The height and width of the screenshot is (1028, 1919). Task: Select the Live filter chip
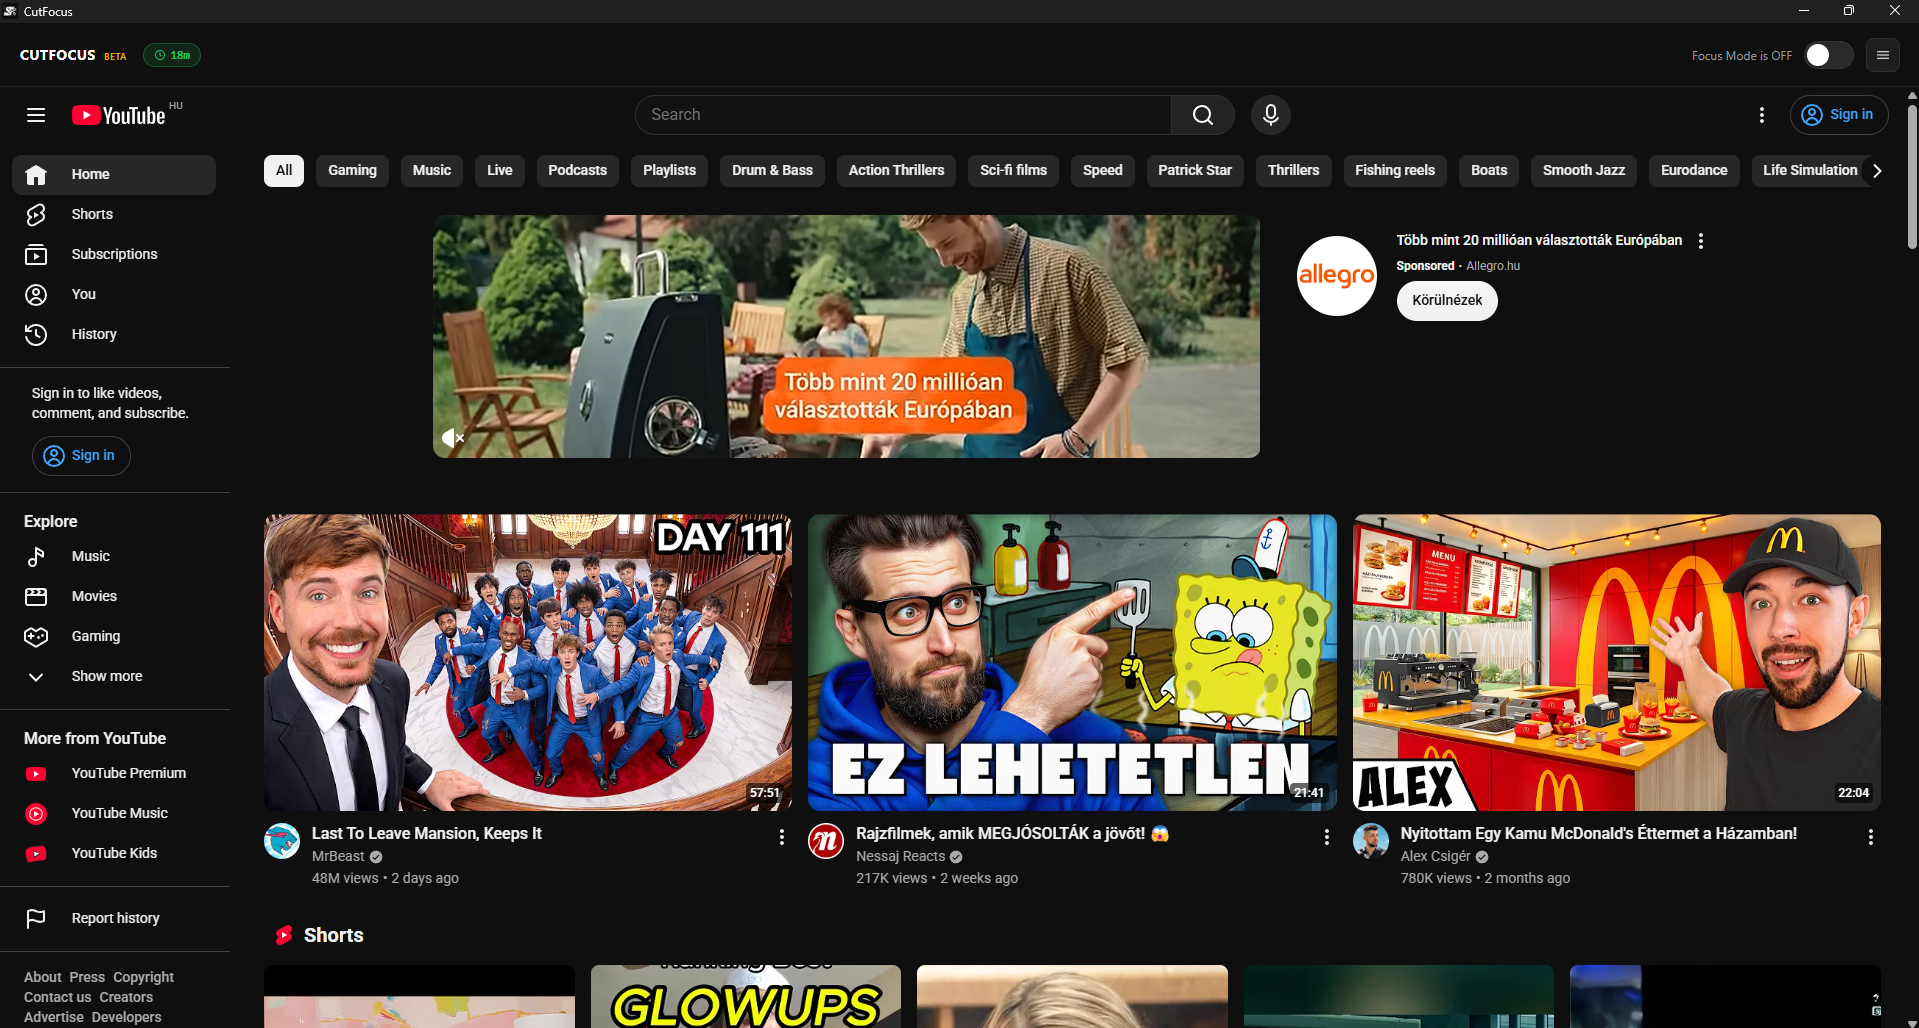tap(500, 171)
